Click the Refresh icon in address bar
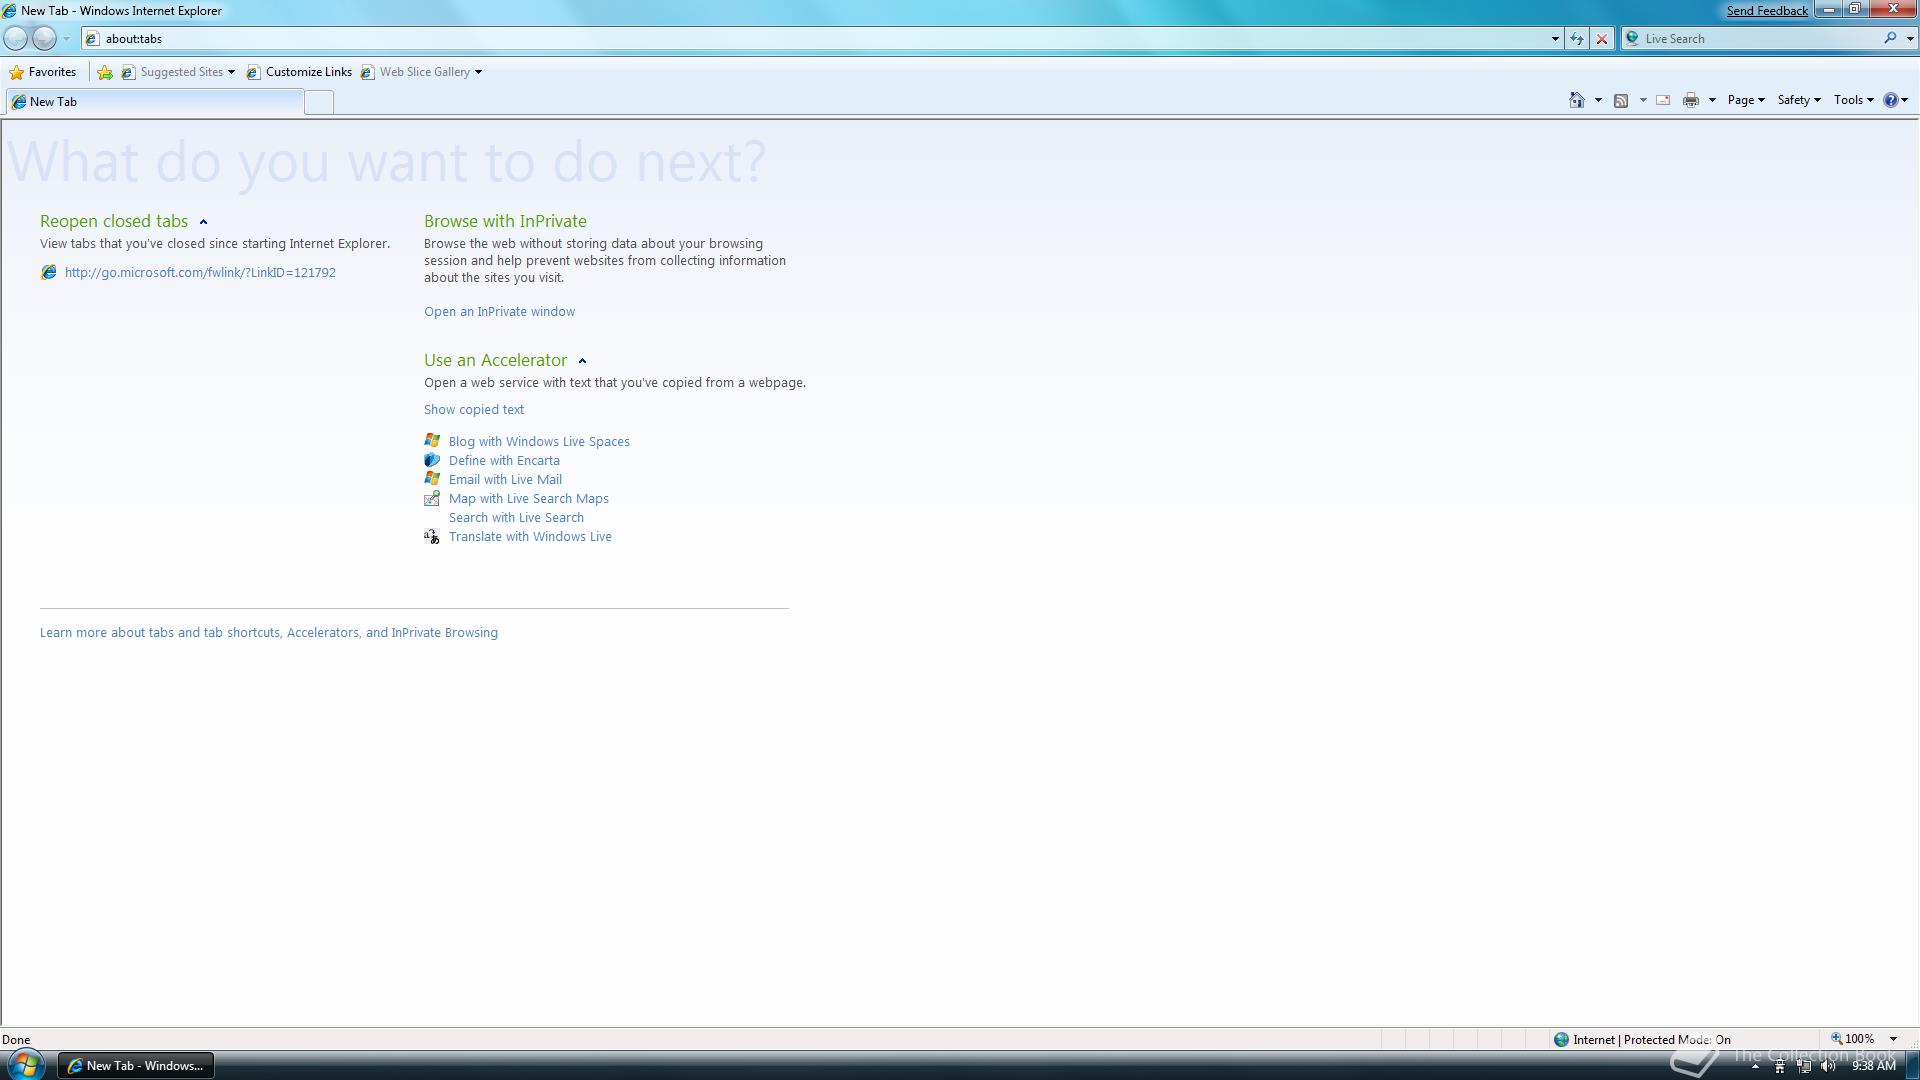The height and width of the screenshot is (1080, 1920). pyautogui.click(x=1577, y=39)
